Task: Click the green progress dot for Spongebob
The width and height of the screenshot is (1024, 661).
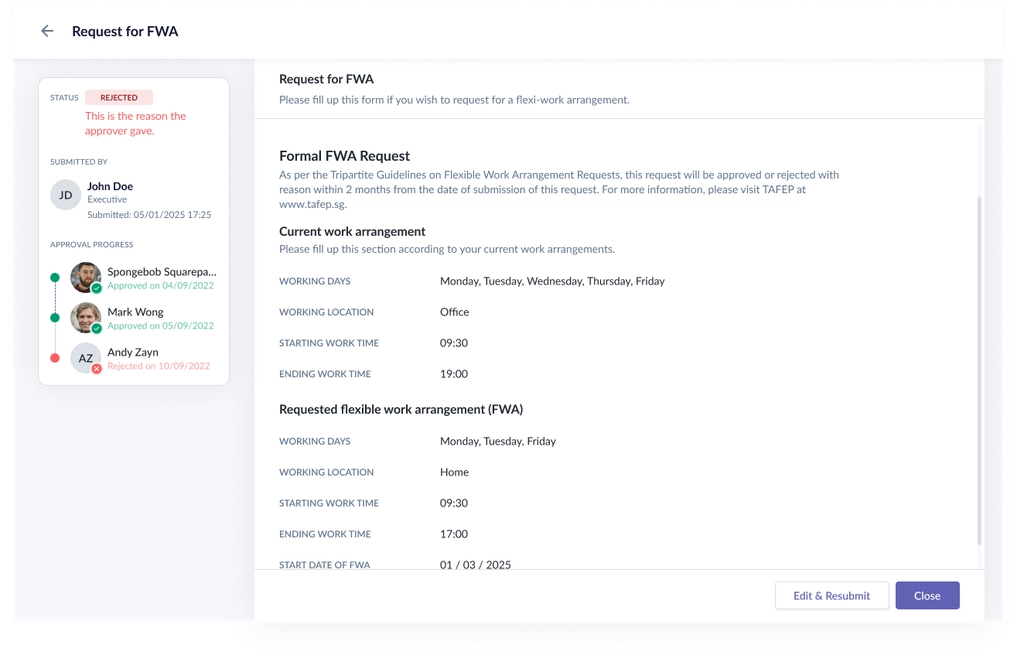Action: (55, 278)
